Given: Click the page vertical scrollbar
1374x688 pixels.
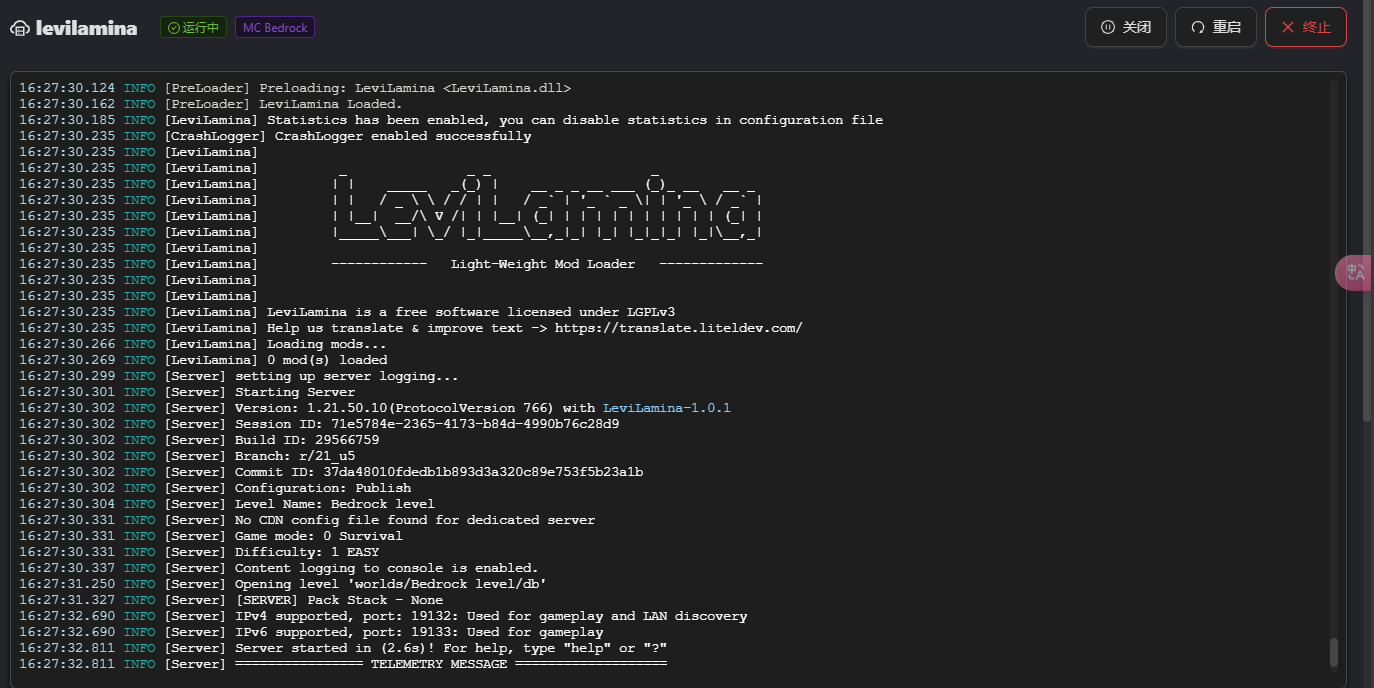Looking at the screenshot, I should 1368,210.
